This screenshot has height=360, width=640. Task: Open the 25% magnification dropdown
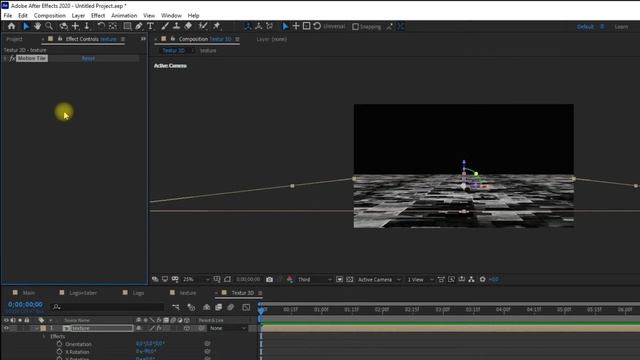(x=196, y=280)
